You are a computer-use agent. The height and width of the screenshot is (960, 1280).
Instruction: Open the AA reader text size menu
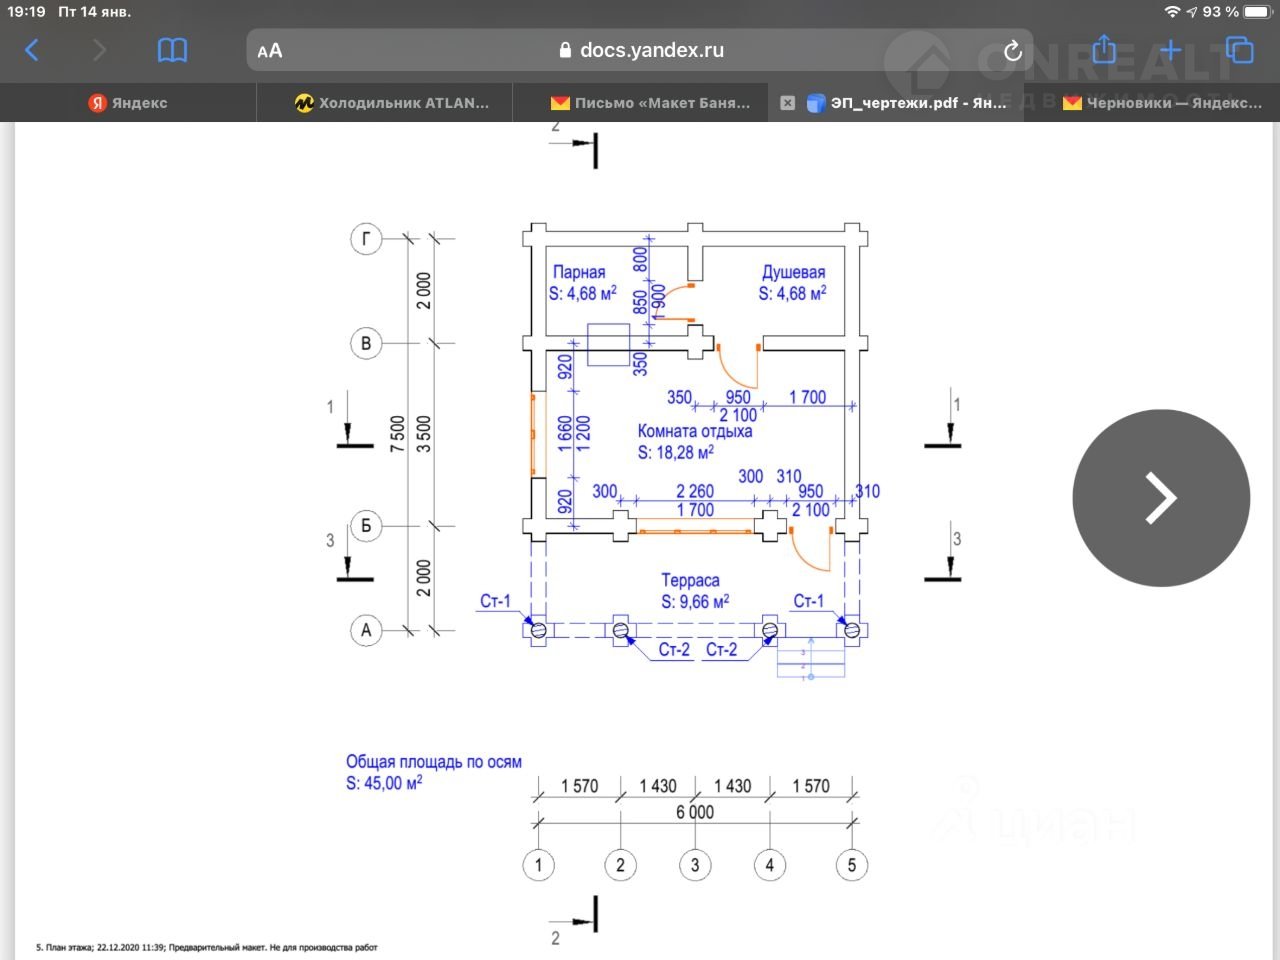coord(270,51)
